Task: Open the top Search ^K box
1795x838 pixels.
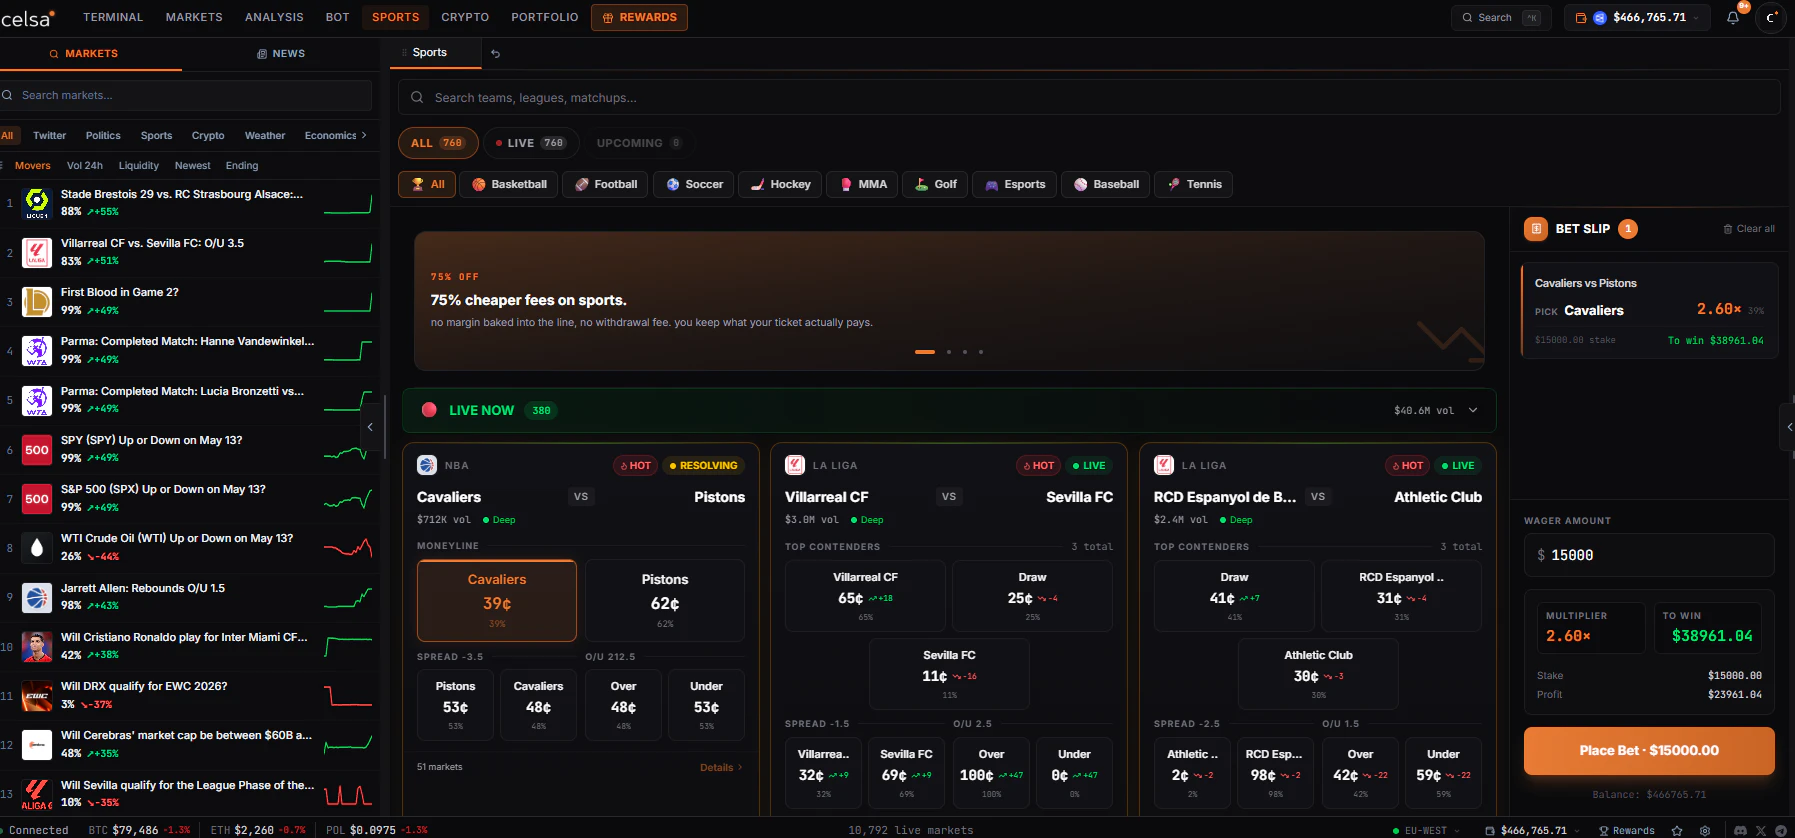Action: pyautogui.click(x=1500, y=17)
